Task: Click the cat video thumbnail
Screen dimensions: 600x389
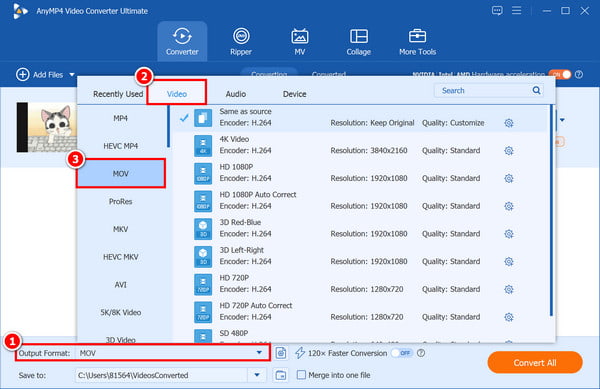Action: 47,127
